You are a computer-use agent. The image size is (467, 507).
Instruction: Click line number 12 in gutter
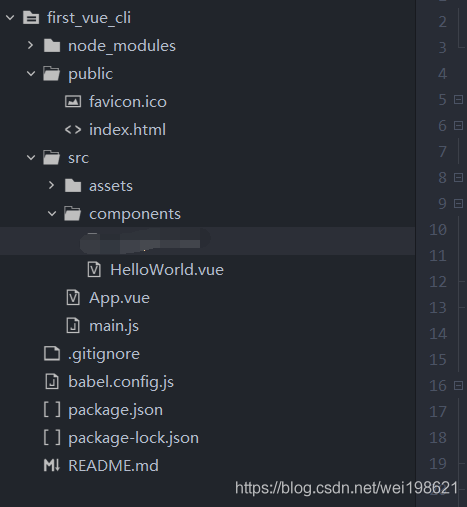(438, 282)
